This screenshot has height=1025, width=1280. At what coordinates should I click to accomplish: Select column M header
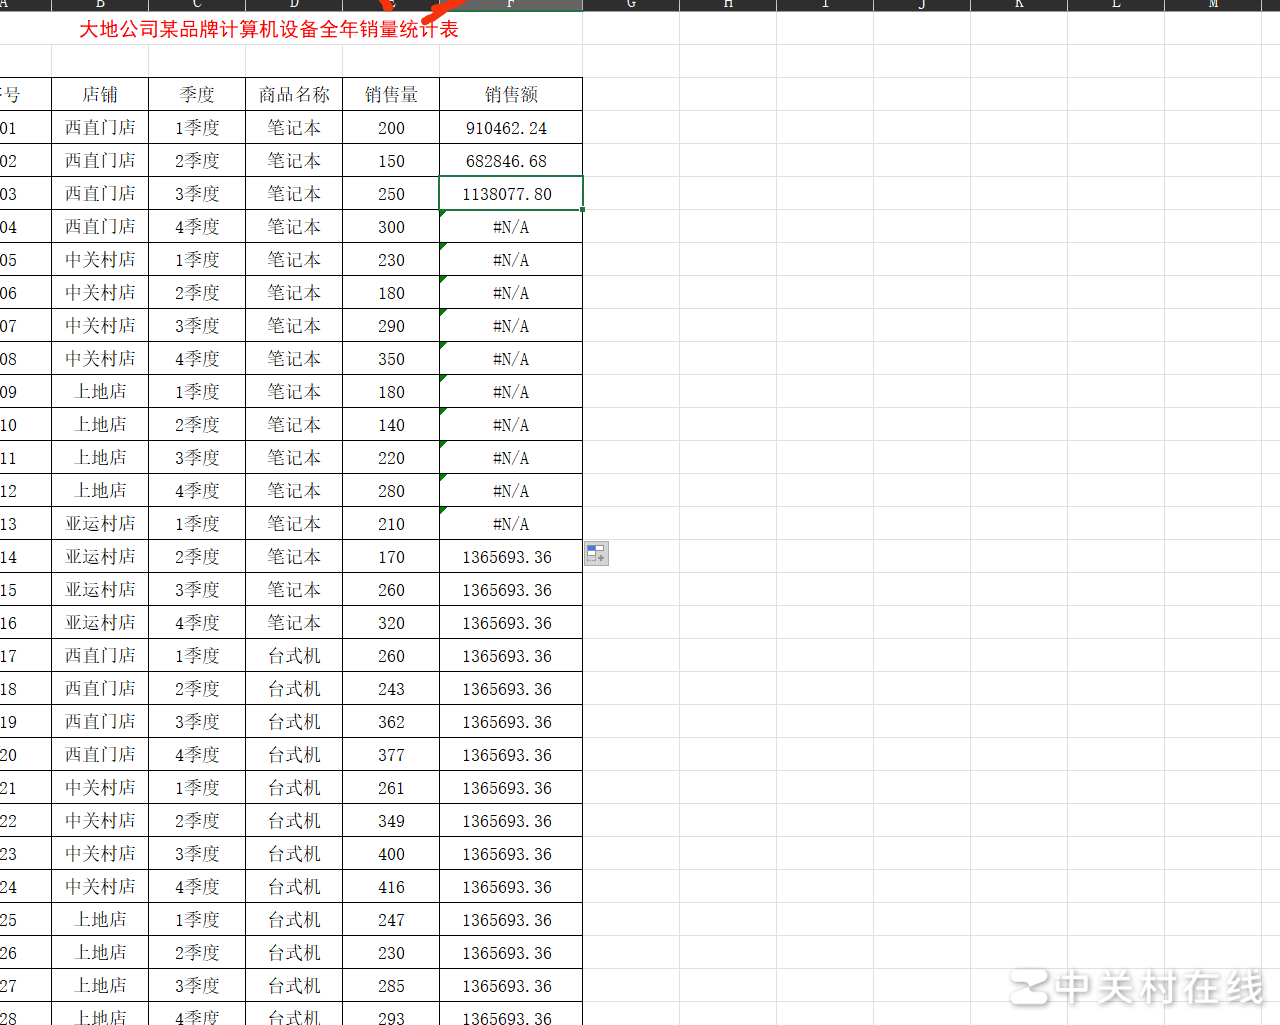1213,5
